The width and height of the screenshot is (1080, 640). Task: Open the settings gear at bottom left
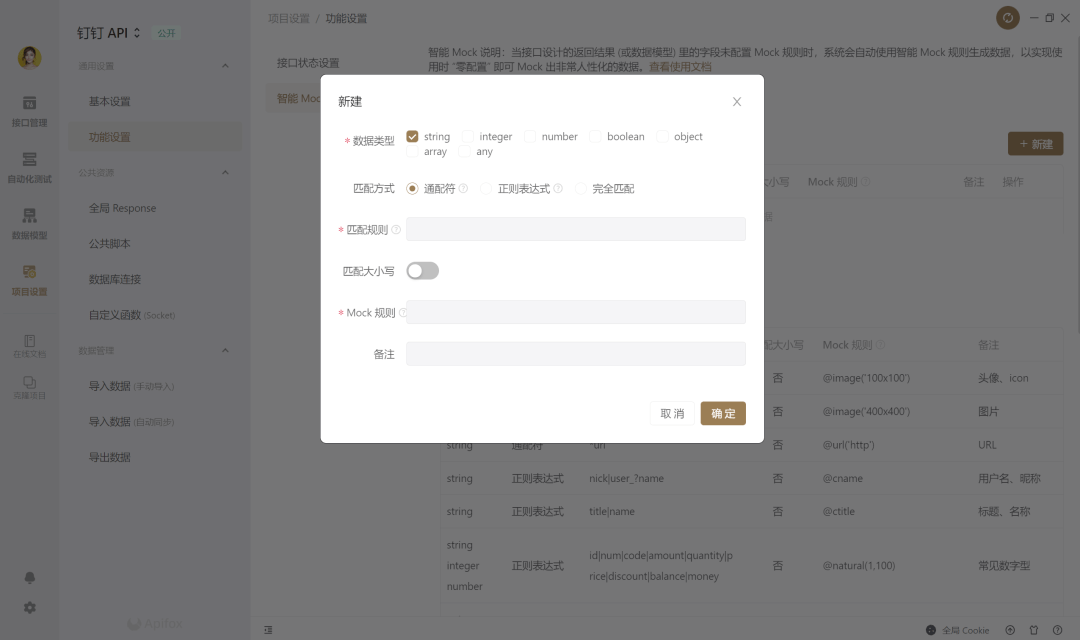click(x=29, y=607)
